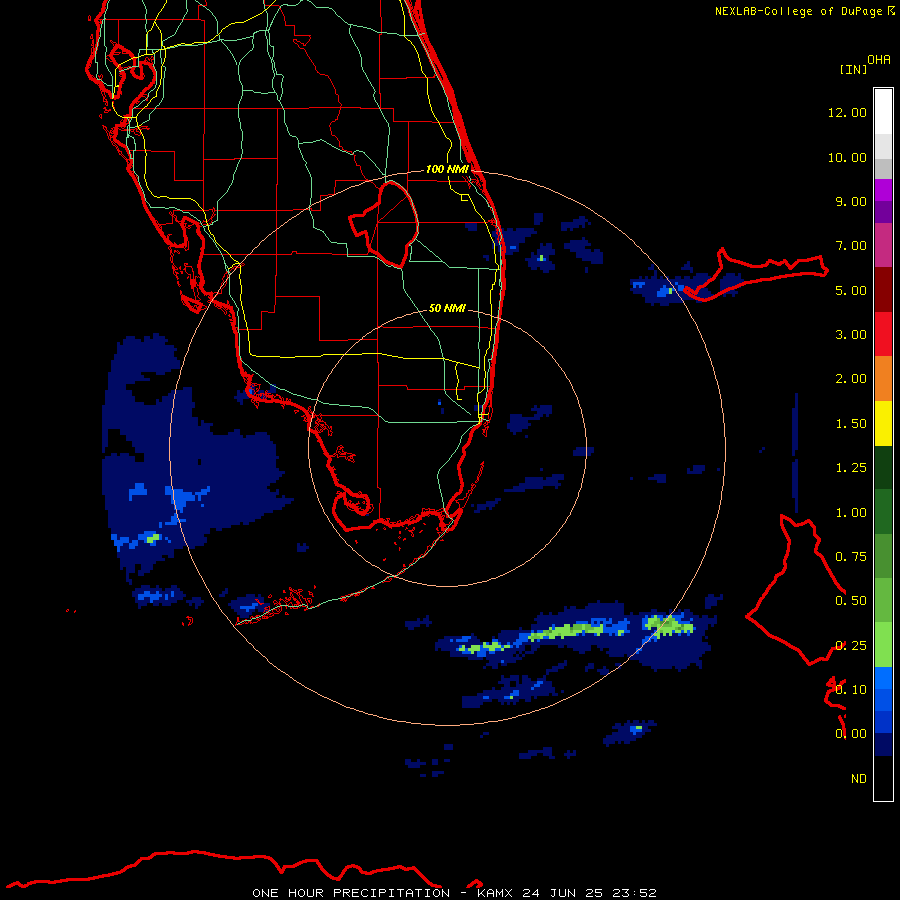Click the 50 NMI range ring label
900x900 pixels.
447,308
